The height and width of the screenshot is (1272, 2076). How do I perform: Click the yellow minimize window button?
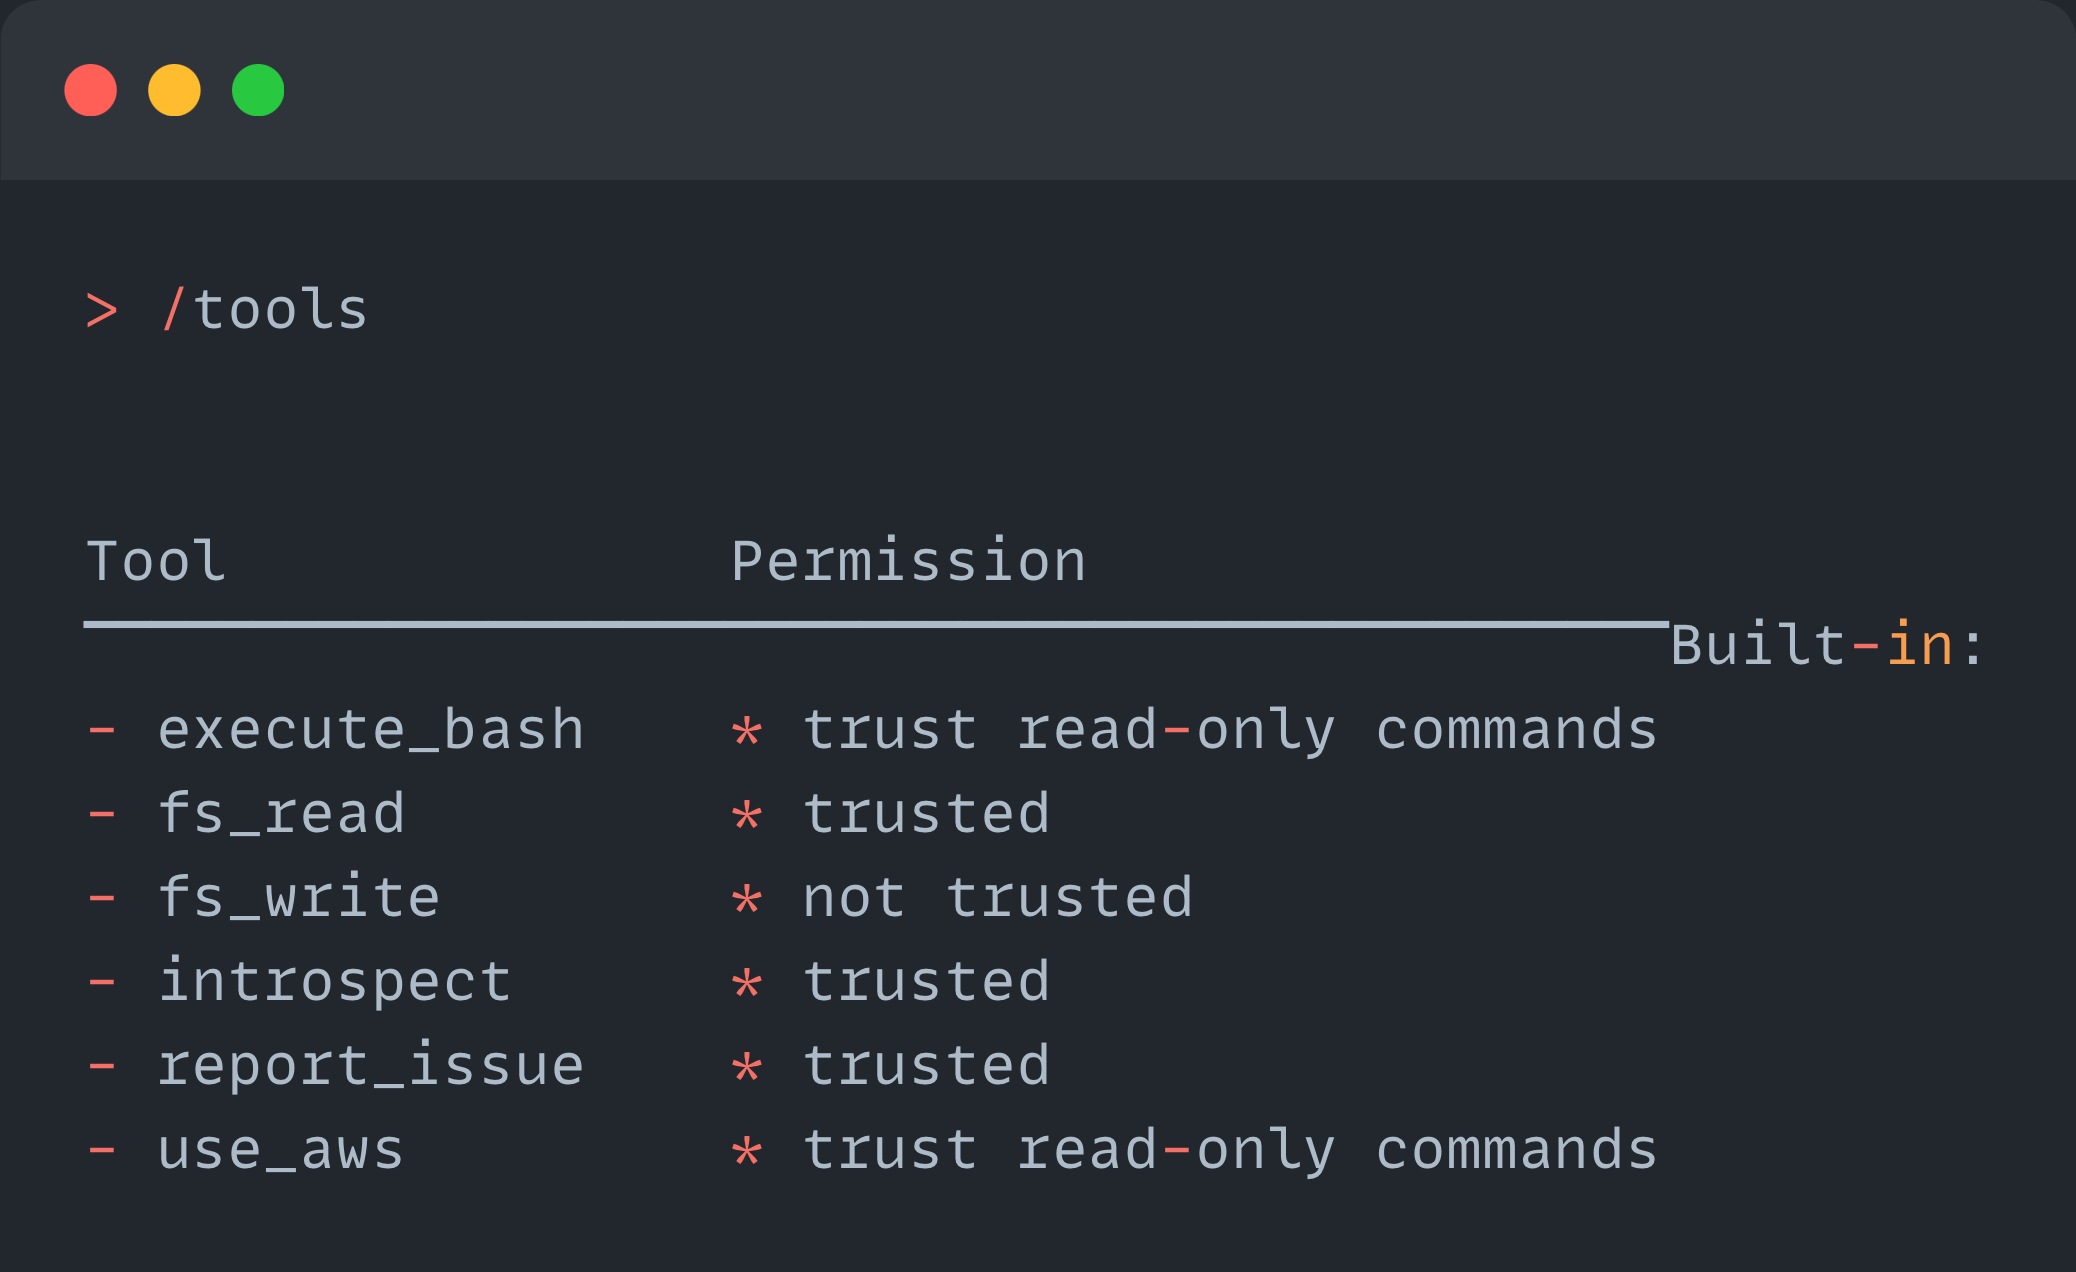click(x=174, y=90)
